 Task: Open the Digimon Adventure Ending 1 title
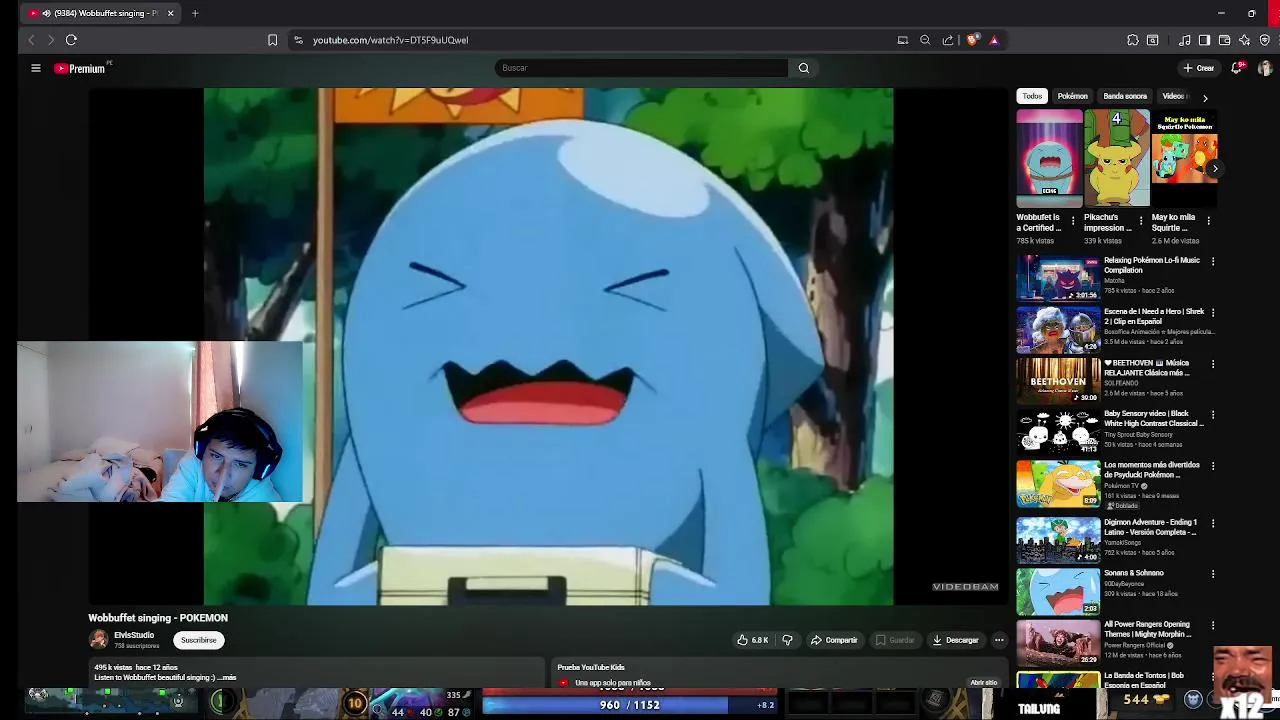pyautogui.click(x=1150, y=527)
